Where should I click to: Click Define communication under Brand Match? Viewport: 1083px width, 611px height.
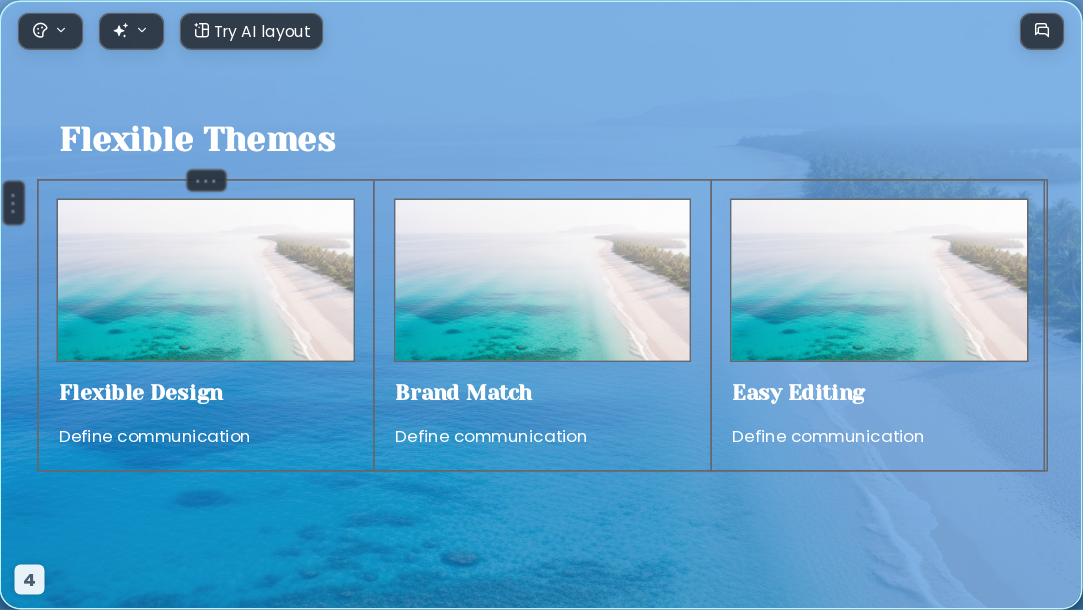pyautogui.click(x=490, y=436)
